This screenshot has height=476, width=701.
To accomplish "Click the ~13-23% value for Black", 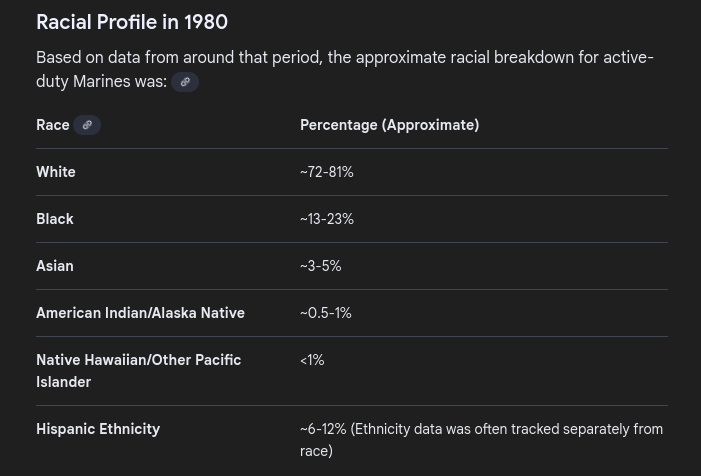I will click(327, 219).
